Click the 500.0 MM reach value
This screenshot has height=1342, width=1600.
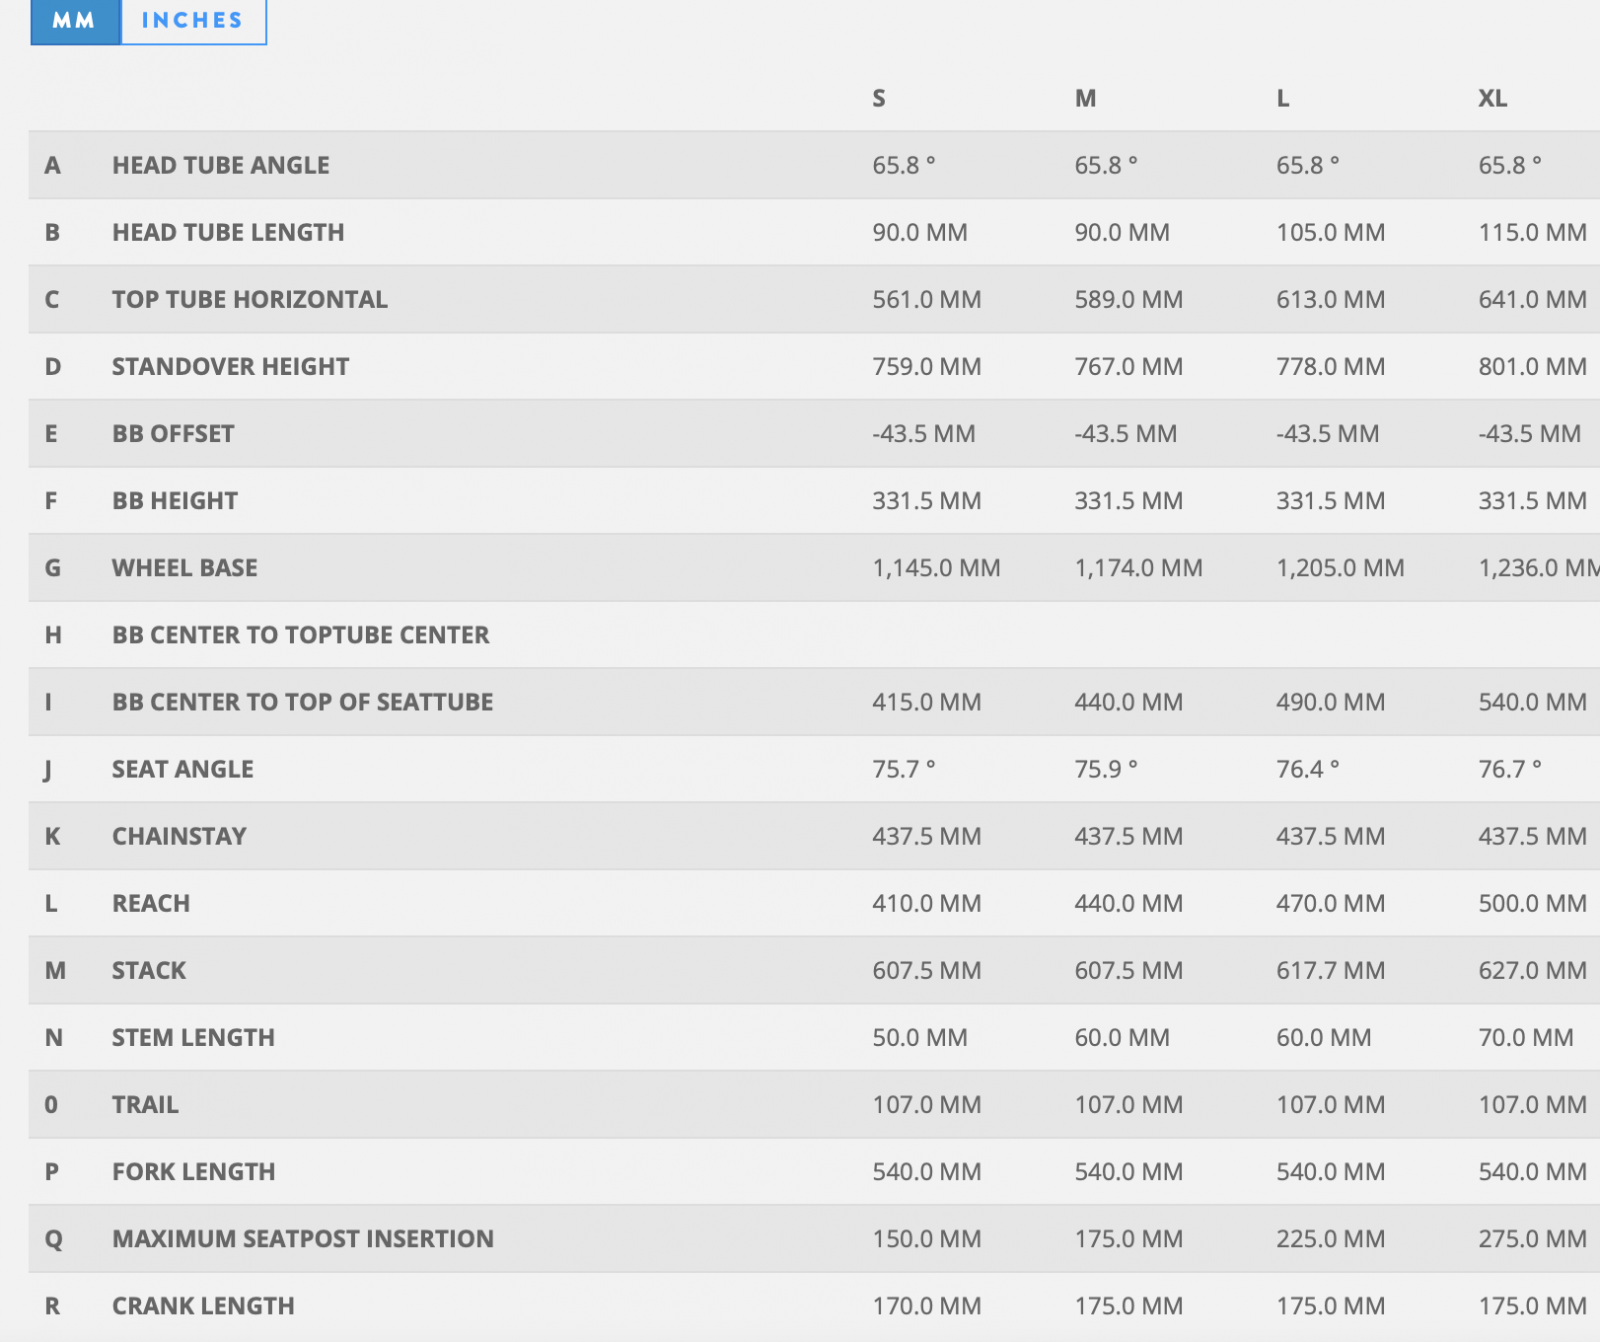tap(1533, 902)
